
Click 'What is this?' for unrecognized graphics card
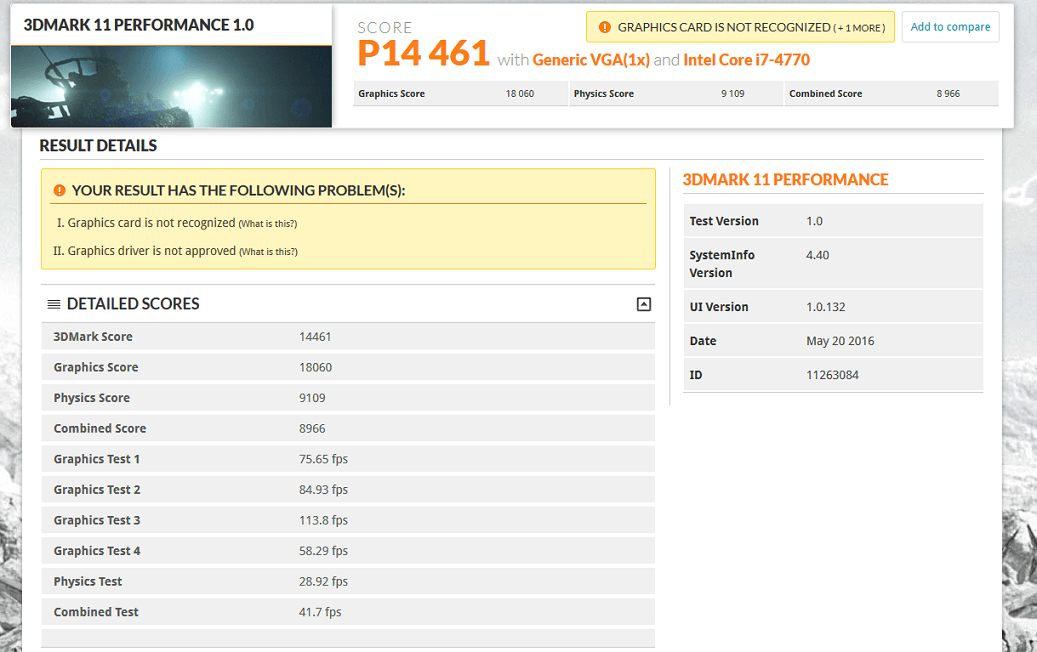point(267,224)
